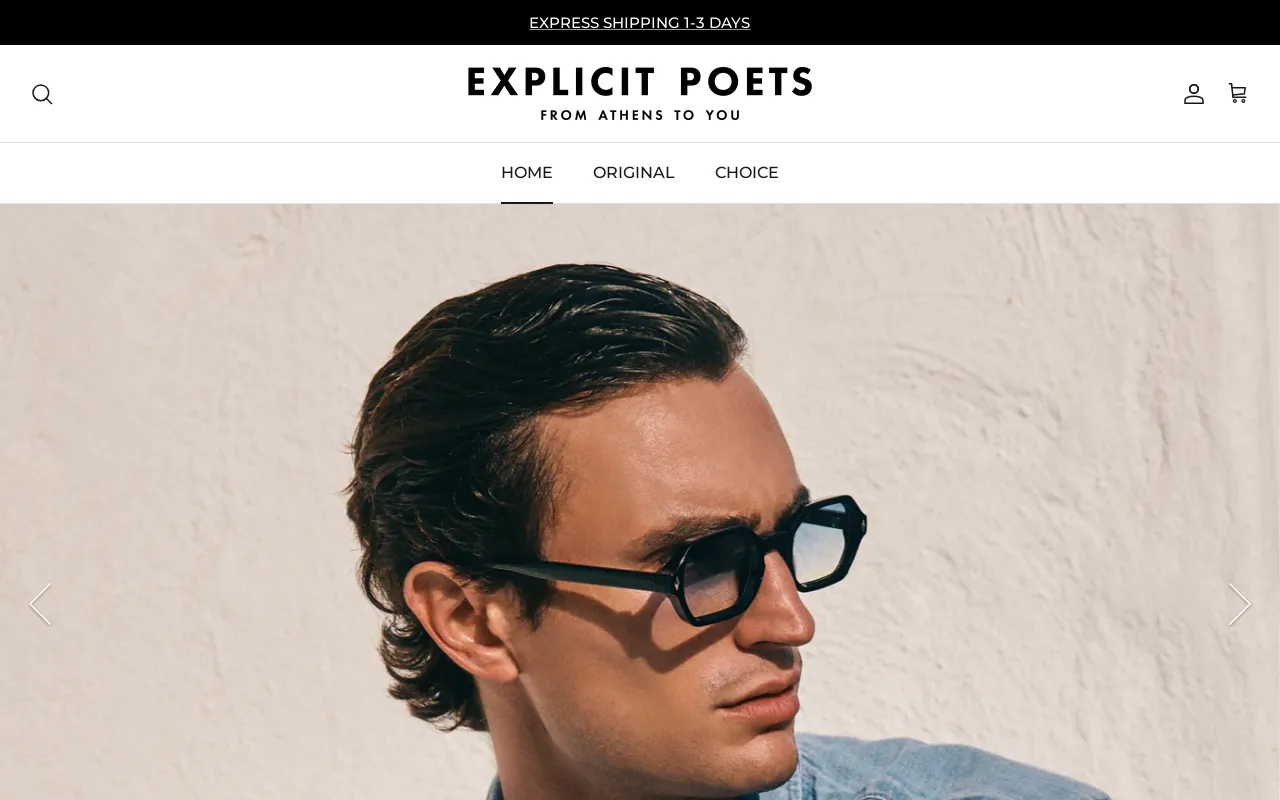View the shopping cart icon
The height and width of the screenshot is (800, 1280).
(x=1237, y=93)
